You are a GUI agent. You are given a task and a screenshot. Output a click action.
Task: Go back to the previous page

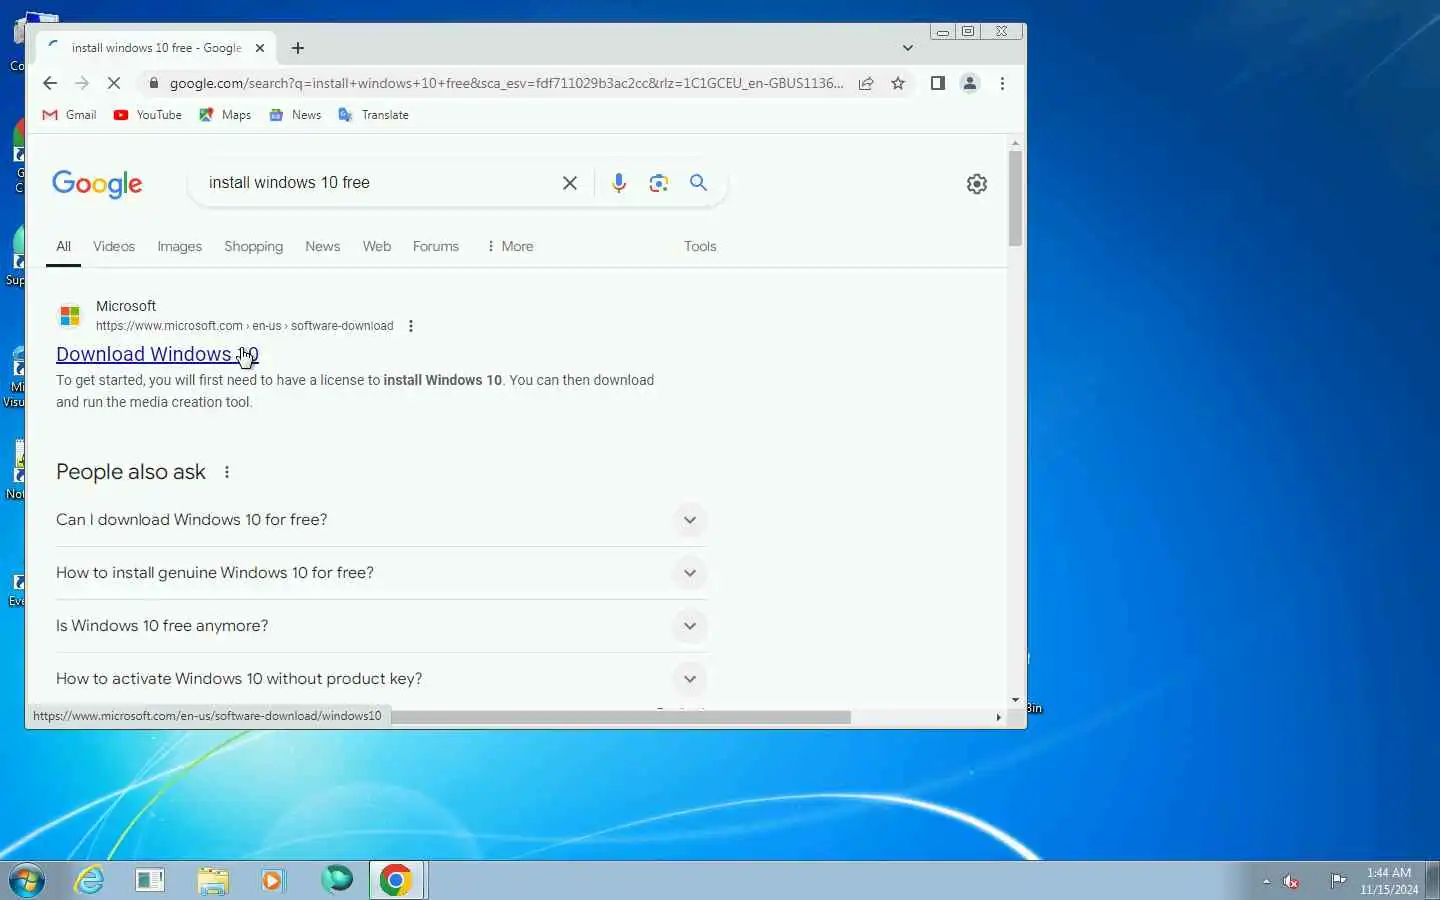[x=50, y=83]
